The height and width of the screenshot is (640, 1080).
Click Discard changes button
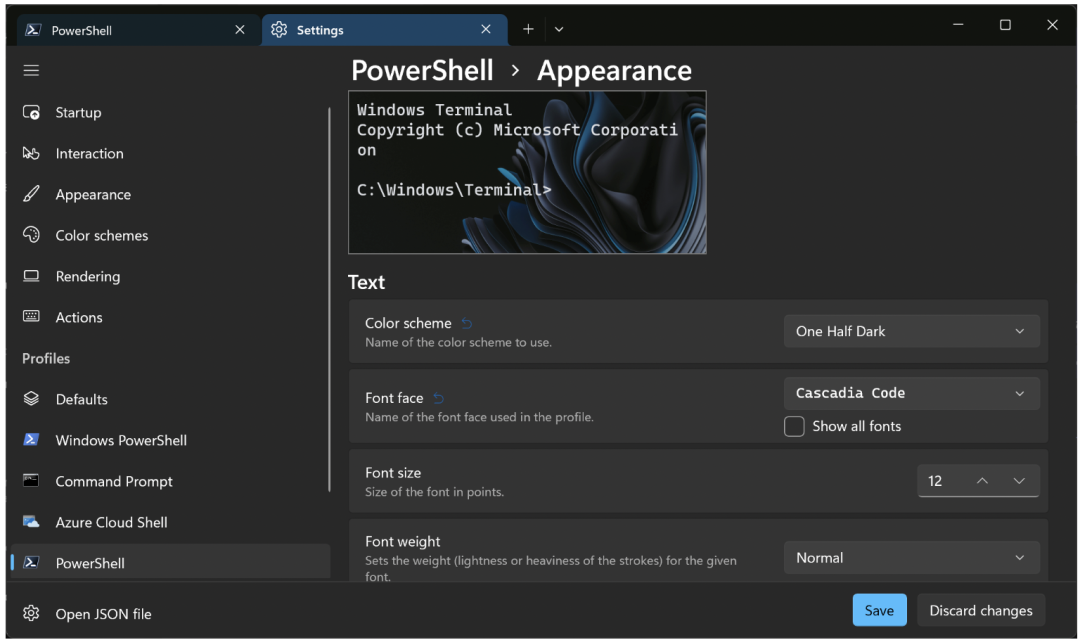point(980,610)
